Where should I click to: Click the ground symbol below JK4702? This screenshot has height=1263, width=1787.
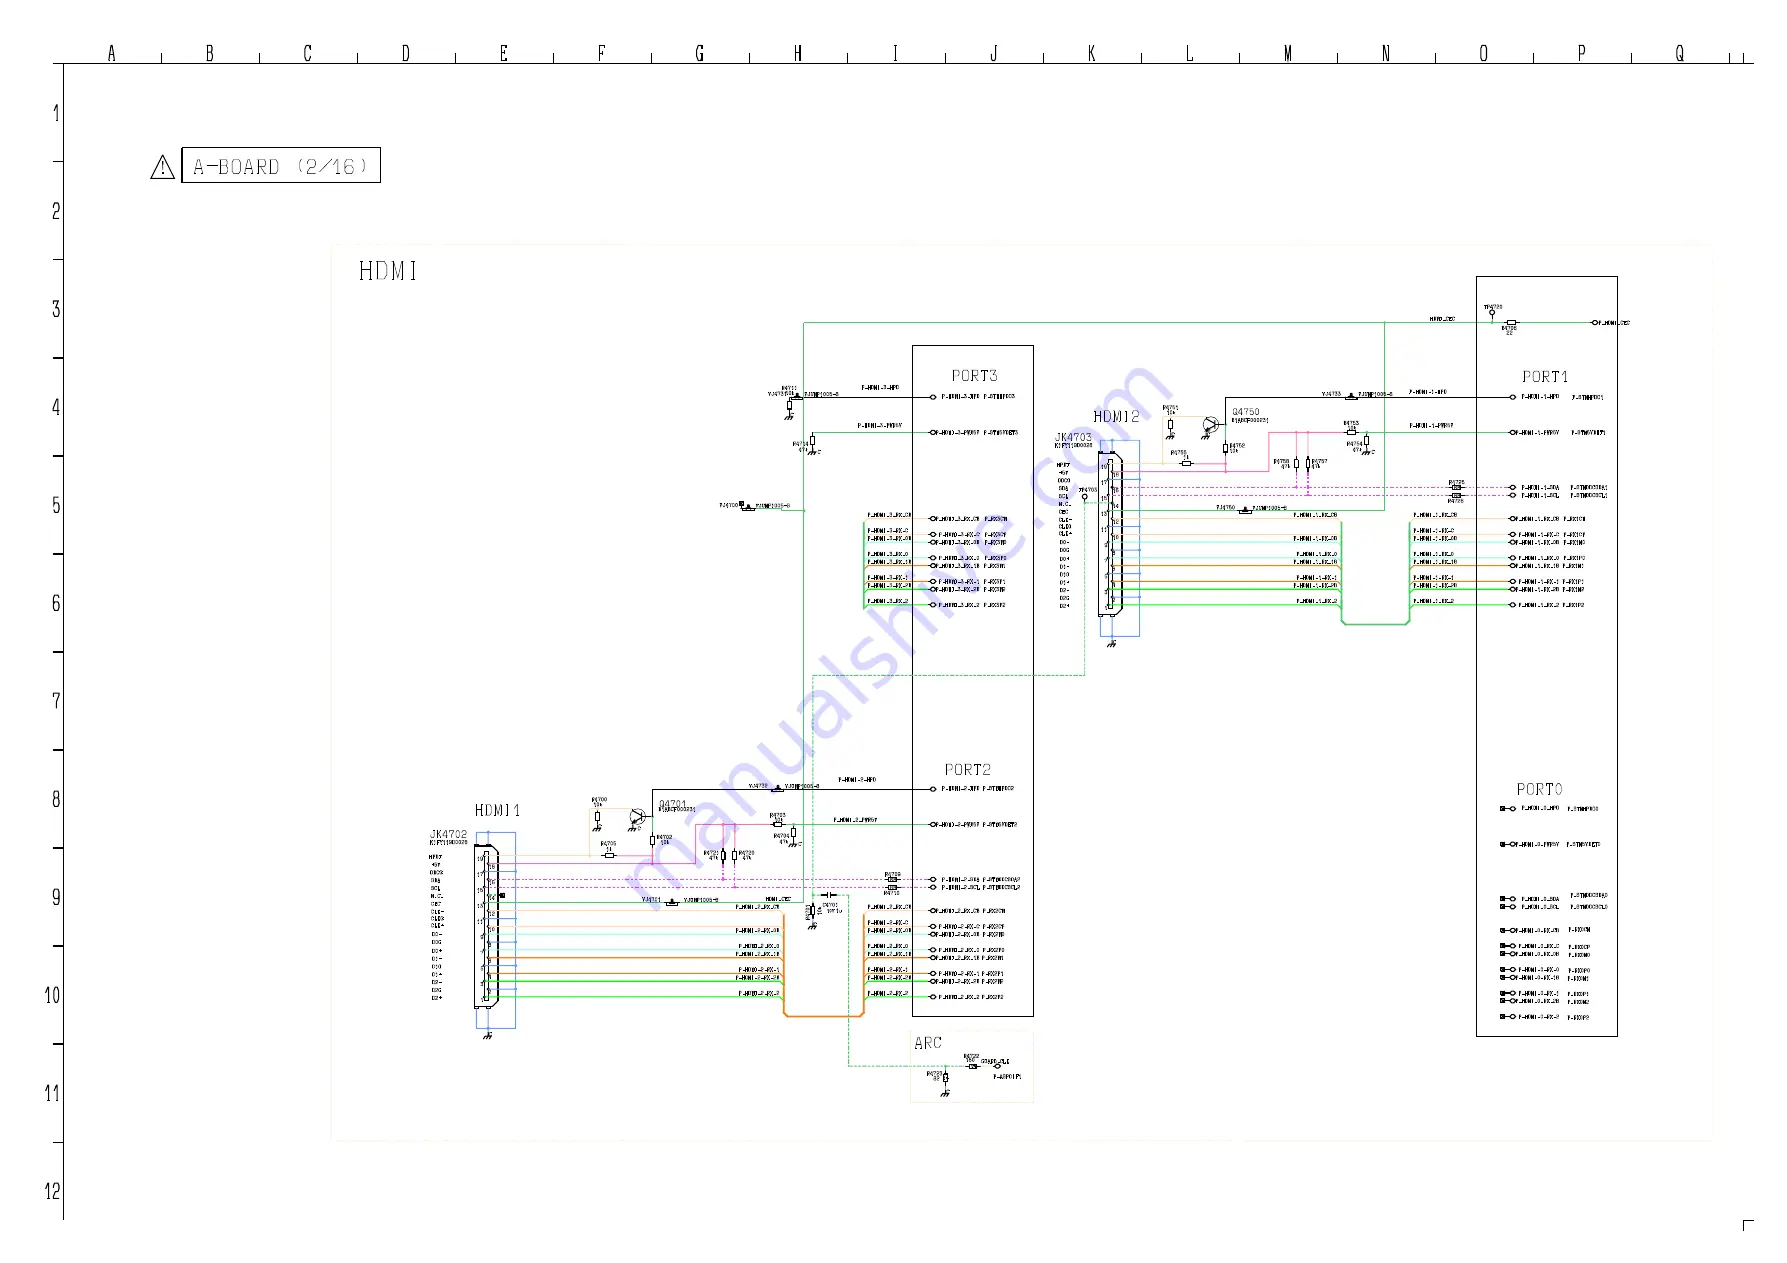click(487, 1036)
